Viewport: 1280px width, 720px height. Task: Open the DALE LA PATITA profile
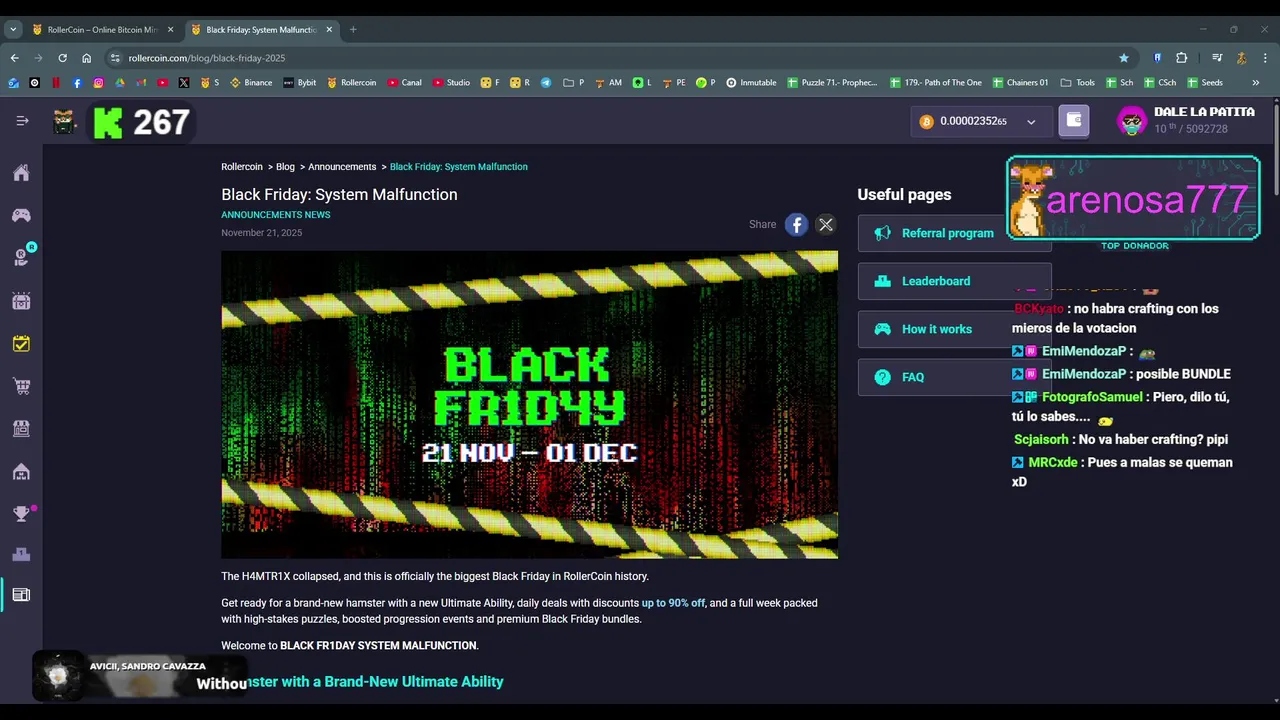point(1185,121)
